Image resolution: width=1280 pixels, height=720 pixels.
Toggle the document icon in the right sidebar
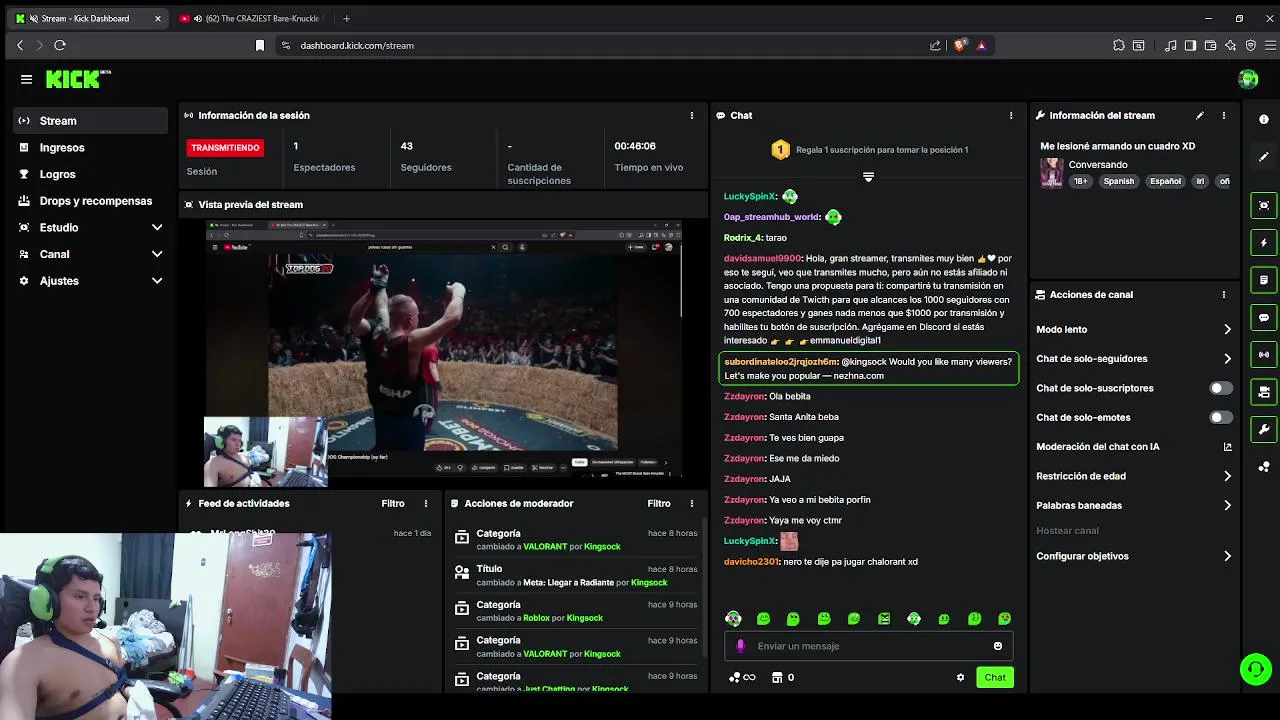click(x=1264, y=280)
